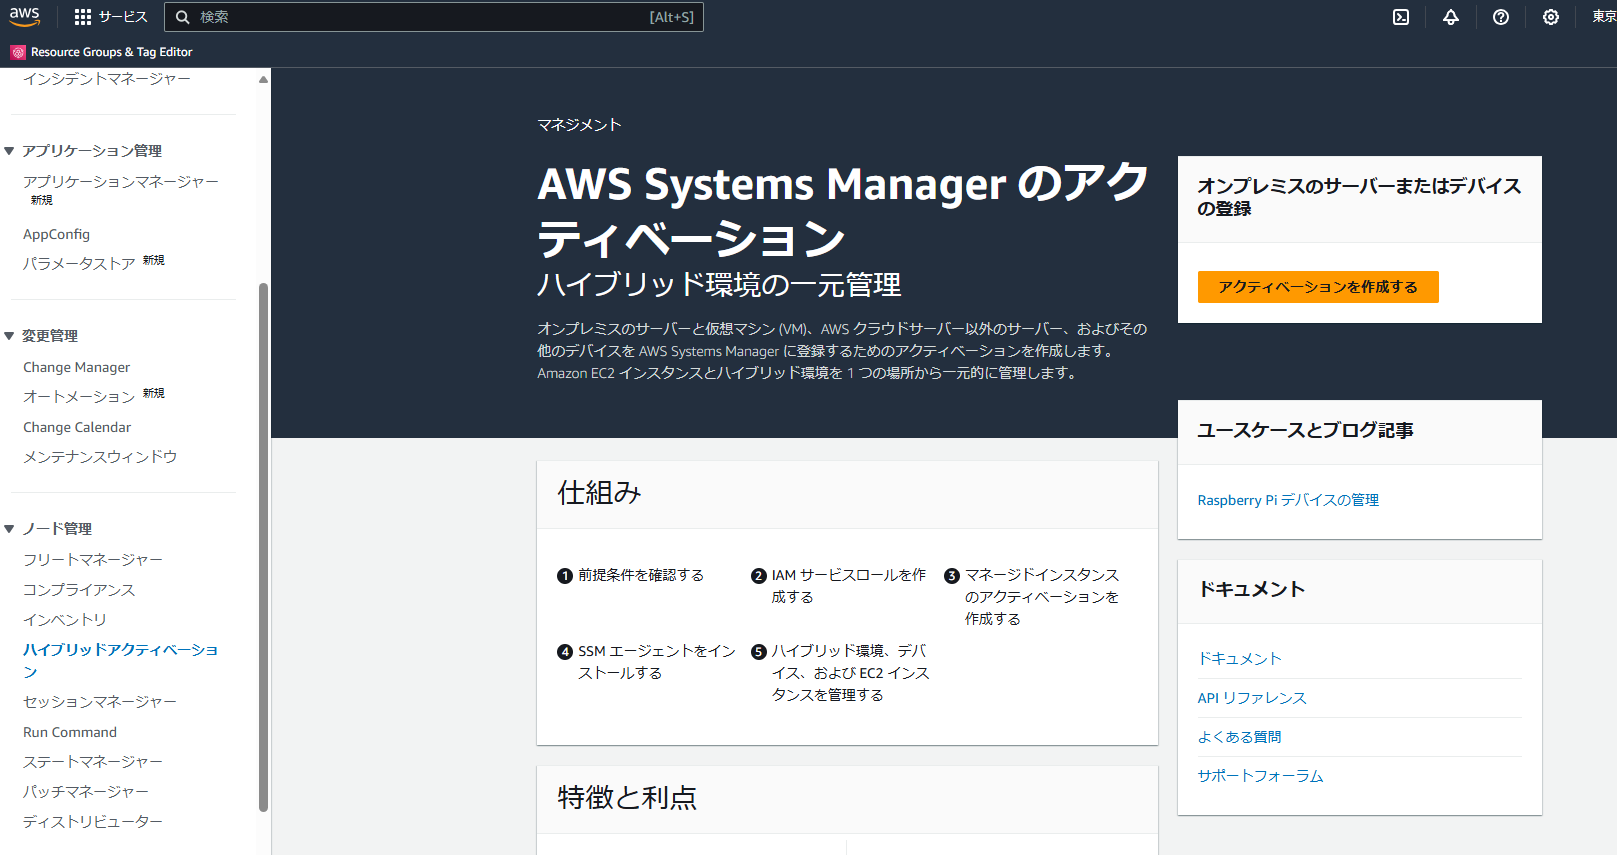Open インベントリ in sidebar
This screenshot has height=855, width=1617.
point(65,620)
